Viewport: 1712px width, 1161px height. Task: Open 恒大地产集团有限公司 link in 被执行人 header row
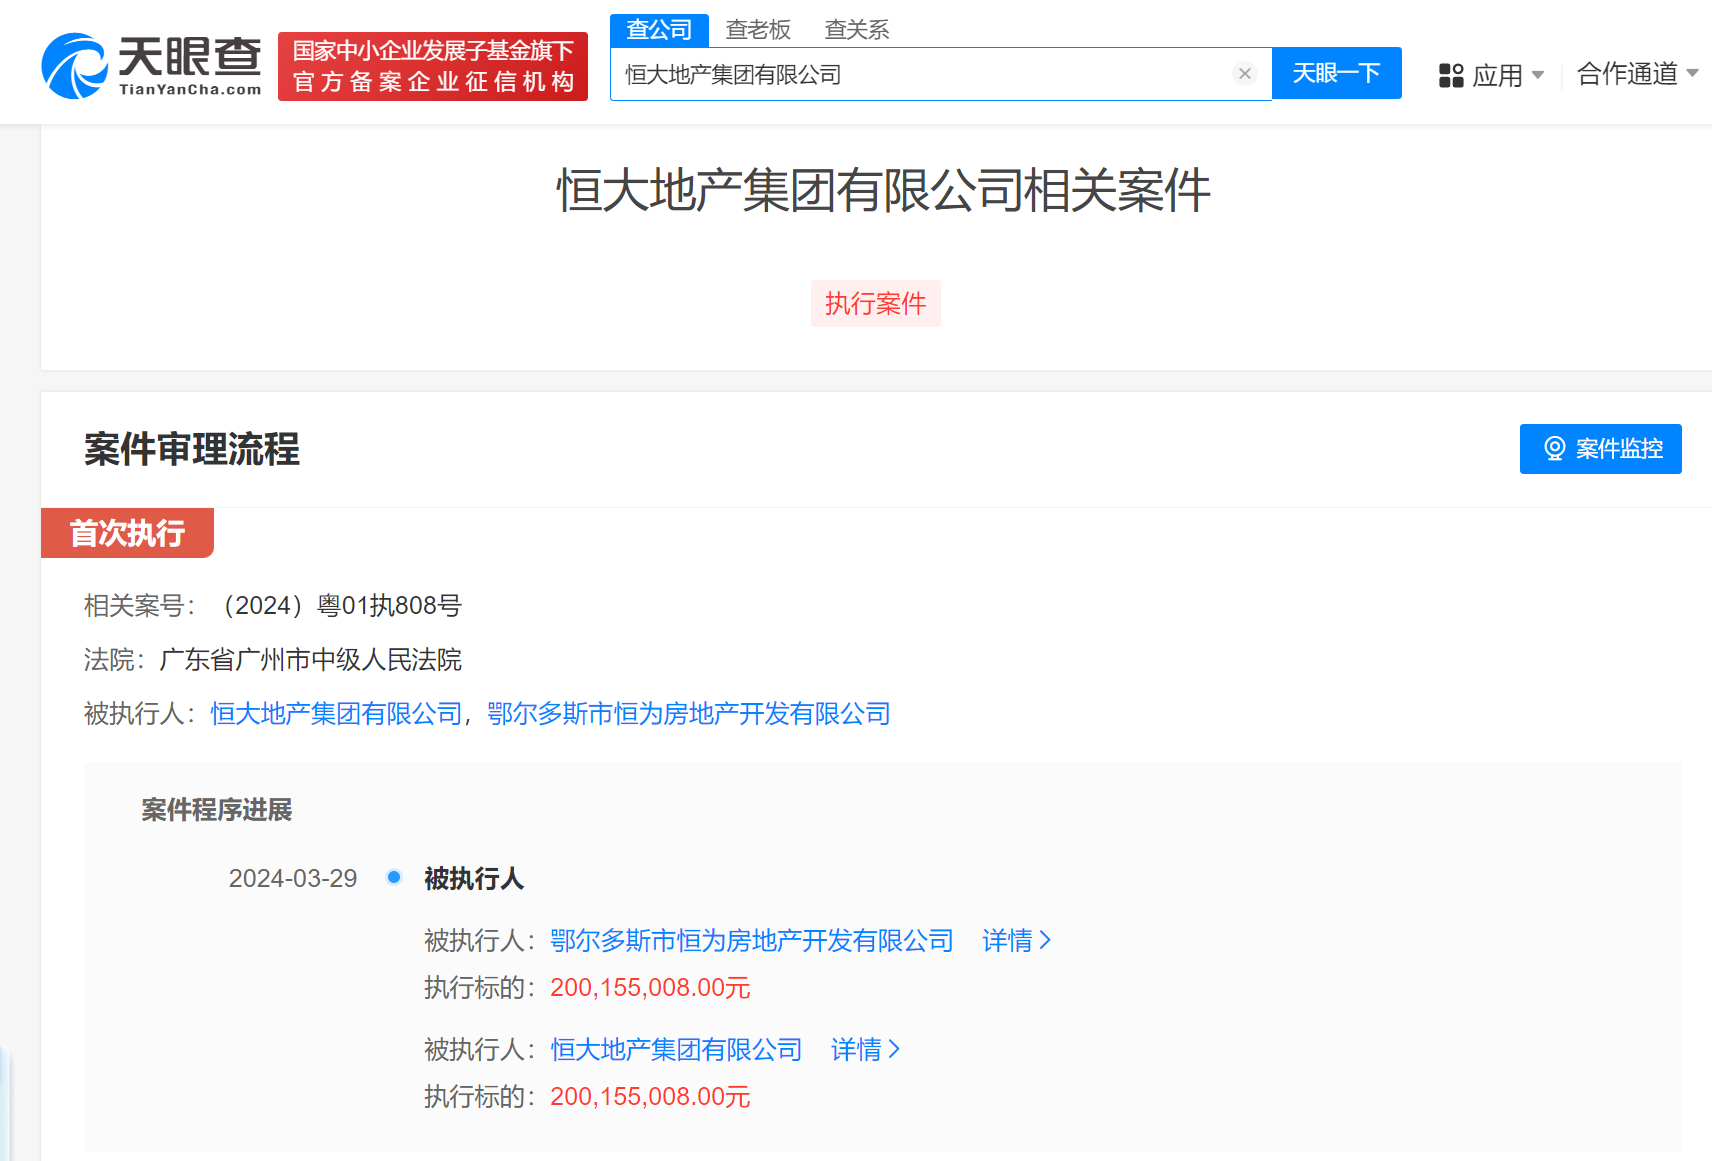tap(336, 714)
